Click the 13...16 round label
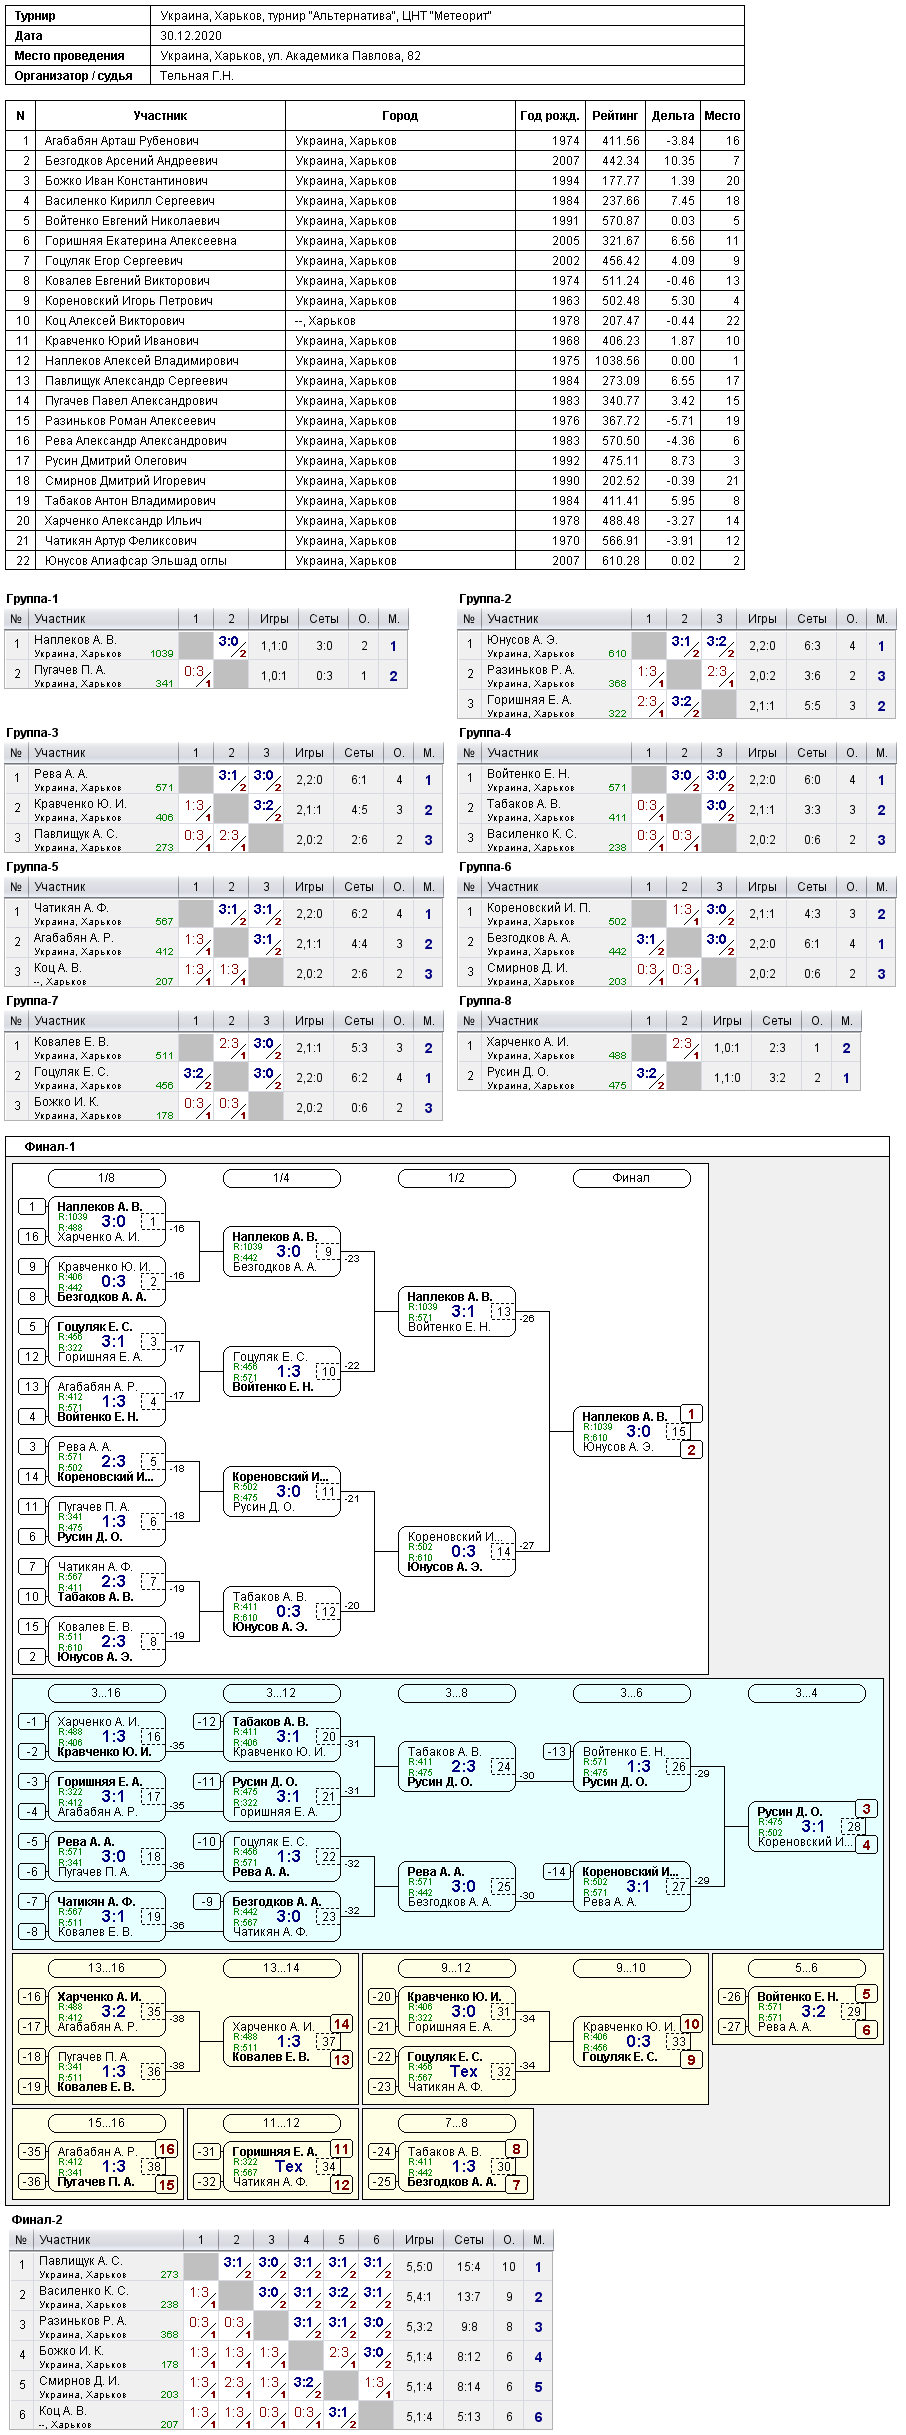 click(x=107, y=1968)
